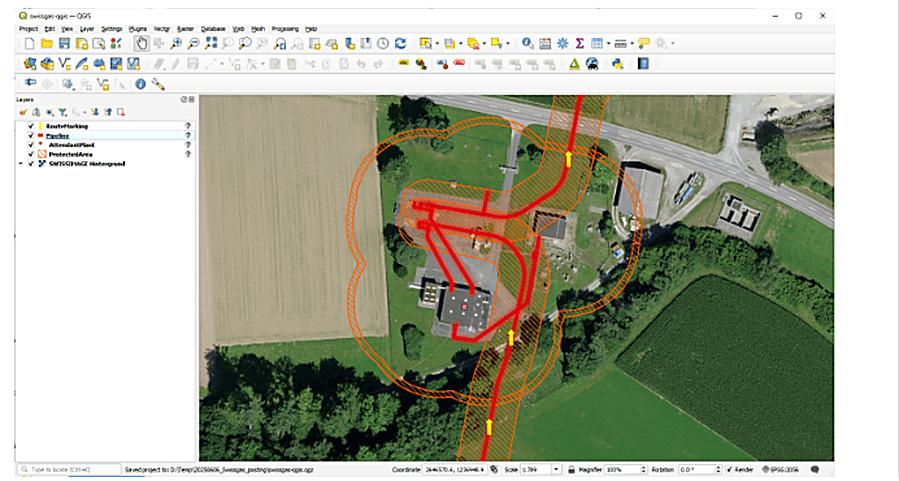Open the Data Source Manager icon

coord(30,64)
